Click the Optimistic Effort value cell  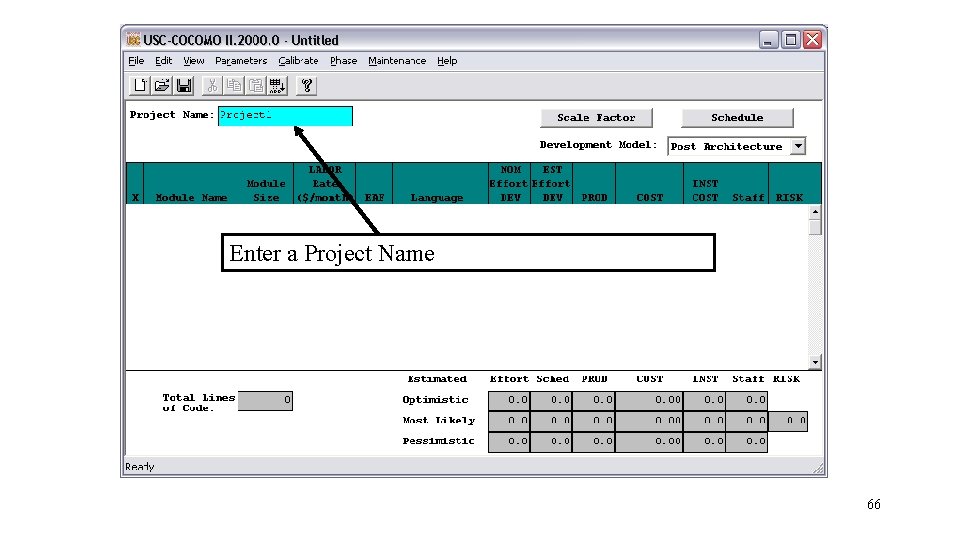[x=509, y=400]
